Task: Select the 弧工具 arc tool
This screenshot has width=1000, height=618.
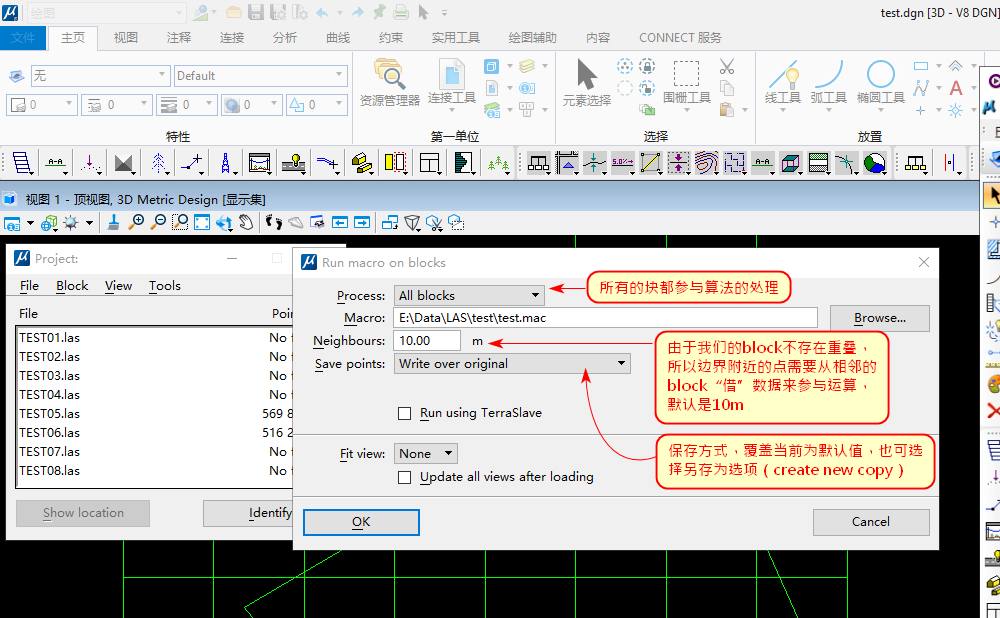Action: (x=828, y=83)
